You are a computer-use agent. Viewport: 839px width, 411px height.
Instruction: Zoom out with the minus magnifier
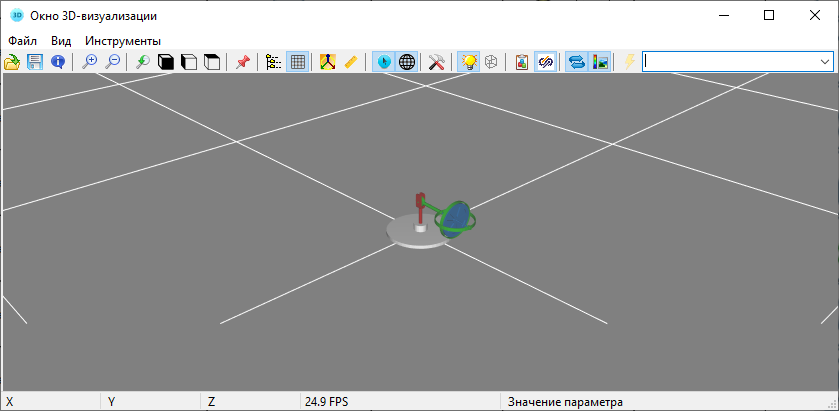(113, 62)
